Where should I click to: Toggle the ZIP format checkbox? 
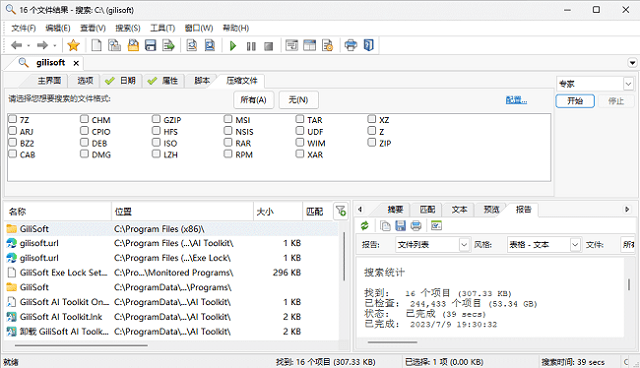coord(371,142)
